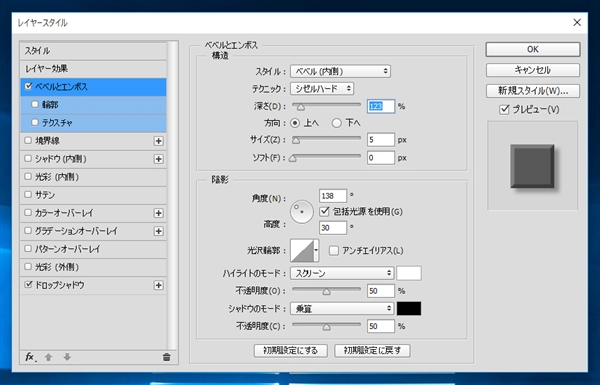Click the highlight opacity 50 input field

coord(381,291)
